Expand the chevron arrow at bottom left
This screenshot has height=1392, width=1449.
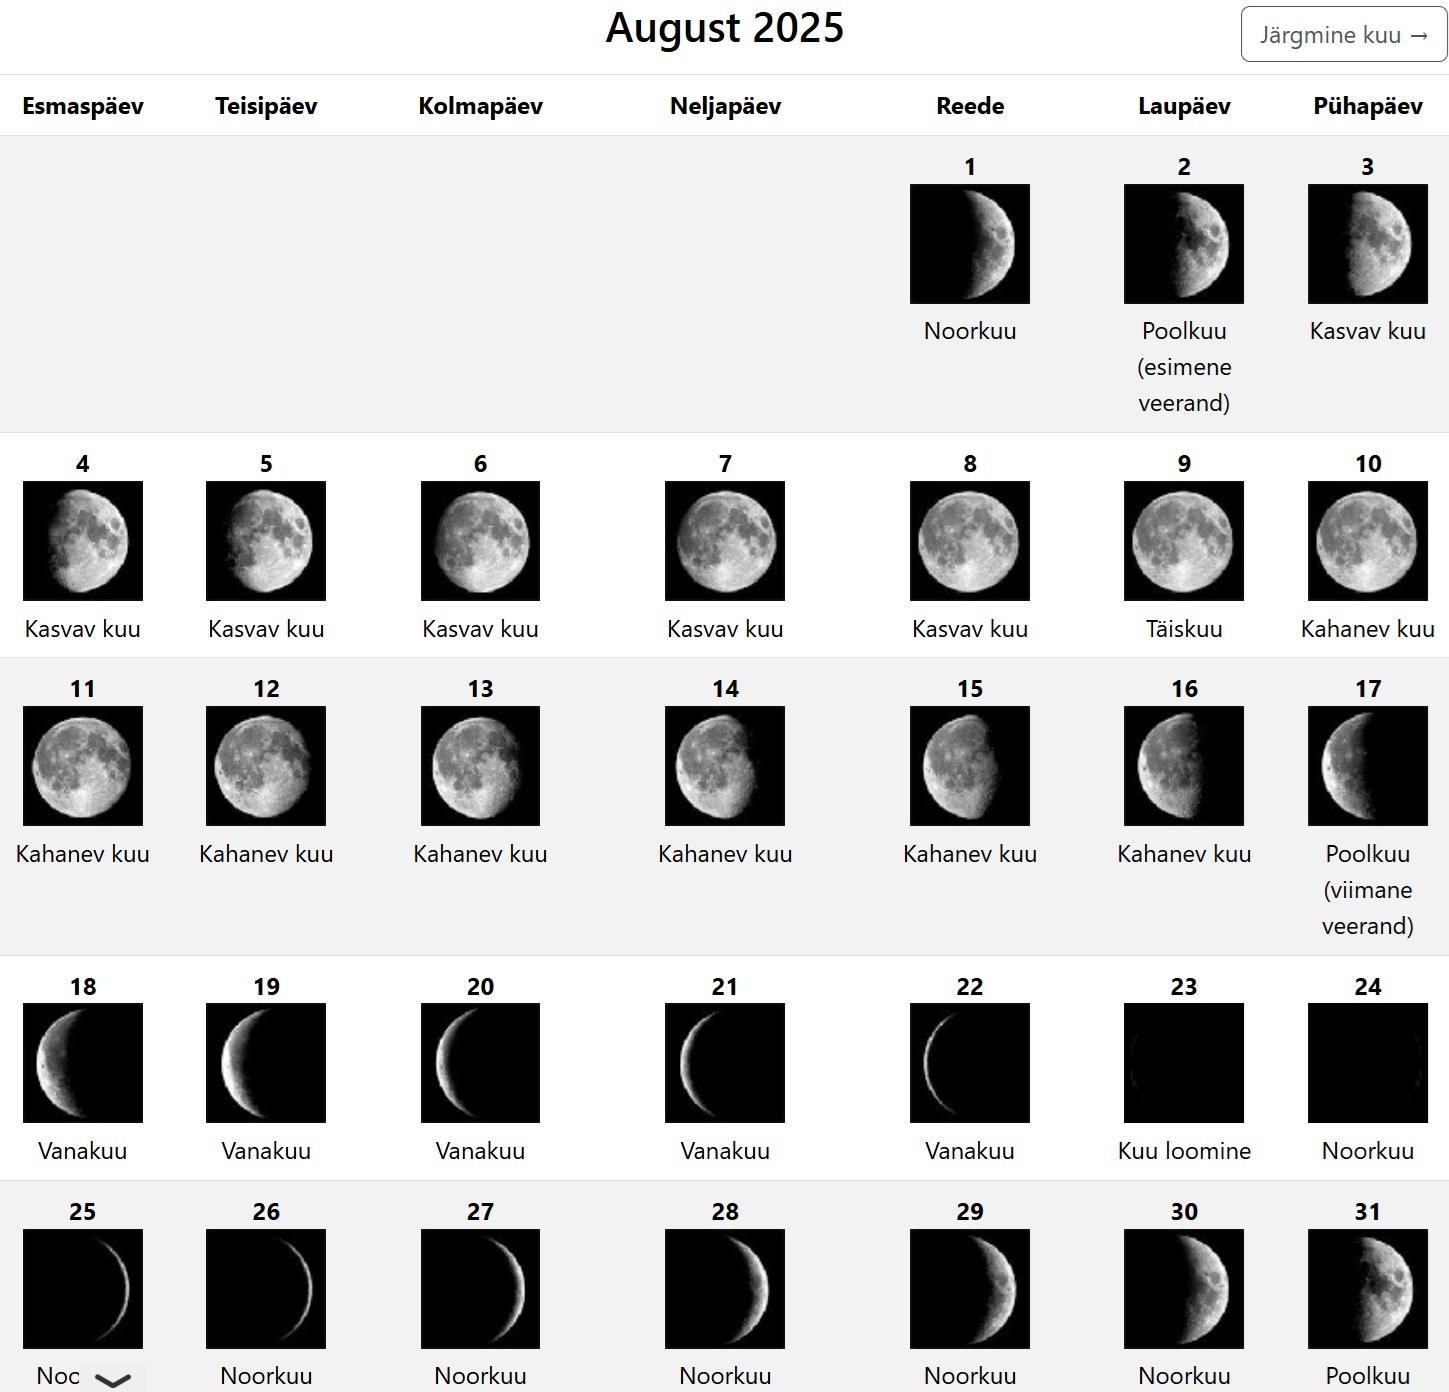pyautogui.click(x=112, y=1380)
